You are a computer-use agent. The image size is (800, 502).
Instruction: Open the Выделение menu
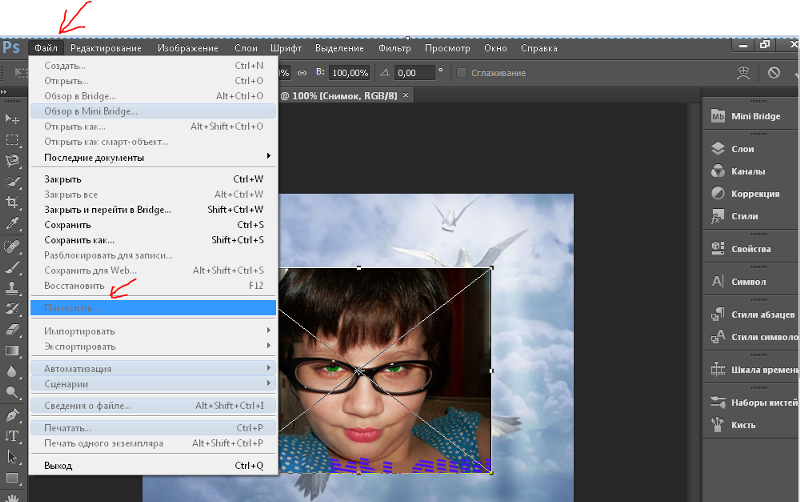point(339,48)
